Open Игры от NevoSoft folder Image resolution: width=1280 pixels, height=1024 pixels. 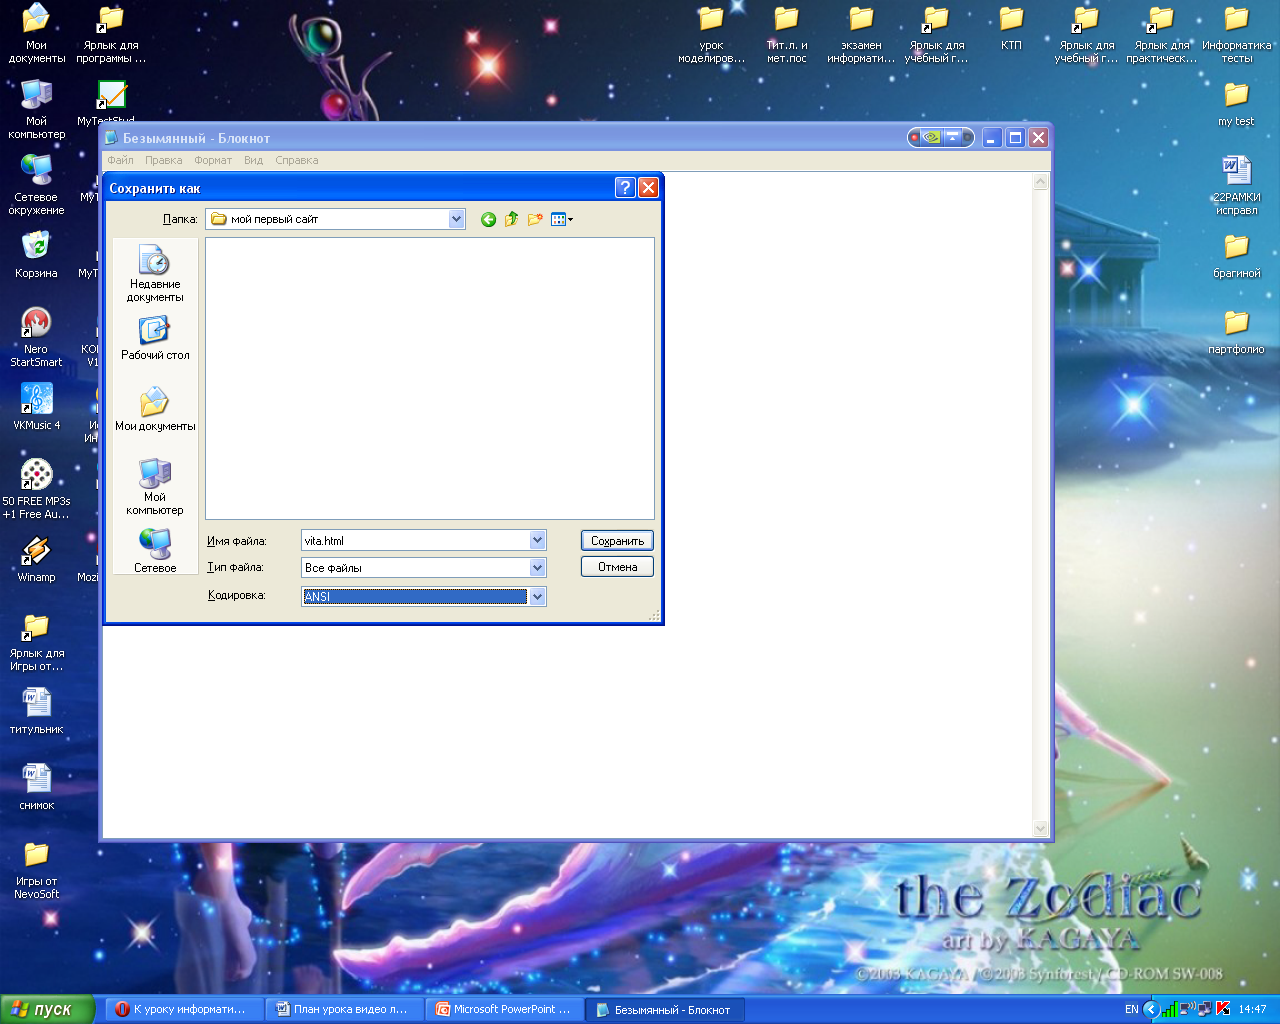pos(36,869)
